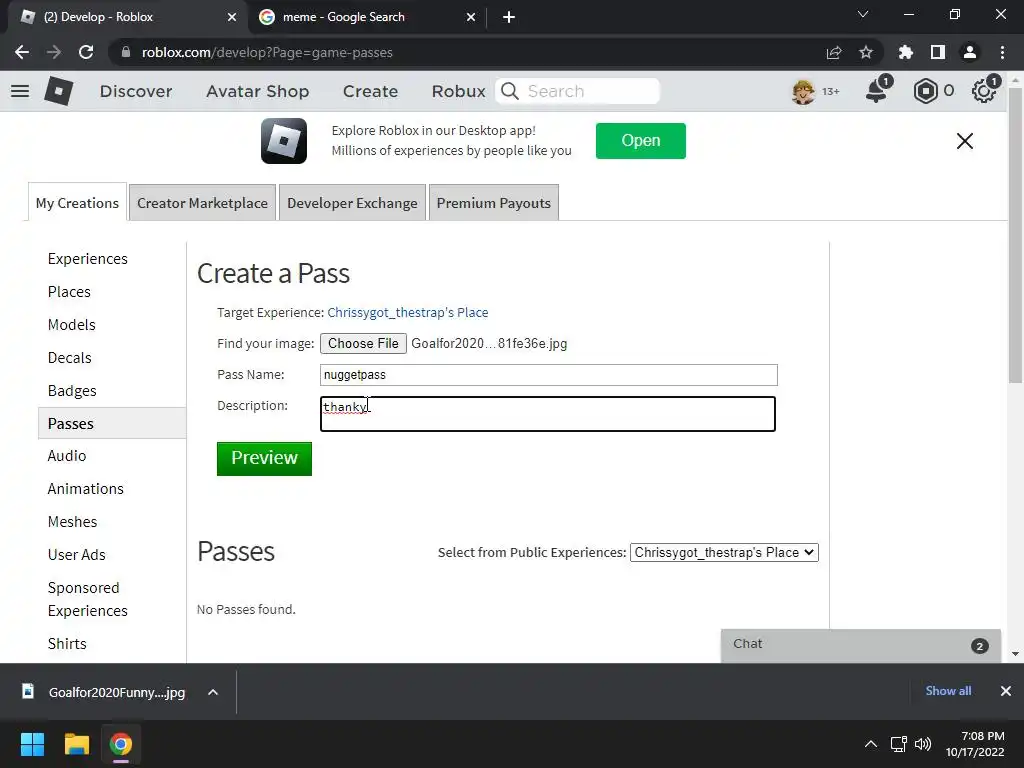The width and height of the screenshot is (1024, 768).
Task: Select Badges in the sidebar
Action: click(72, 391)
